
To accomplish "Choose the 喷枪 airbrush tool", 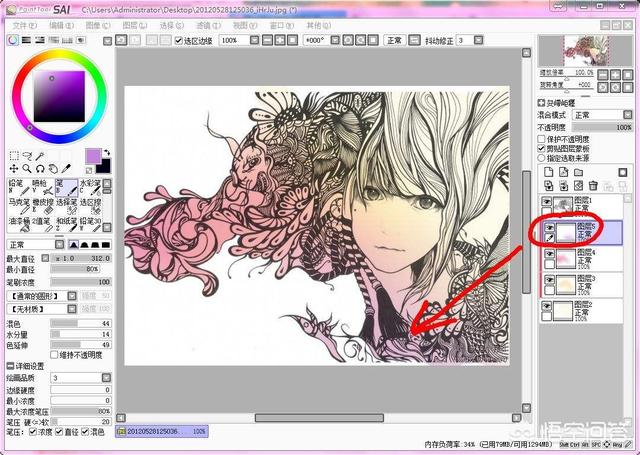I will pyautogui.click(x=43, y=188).
